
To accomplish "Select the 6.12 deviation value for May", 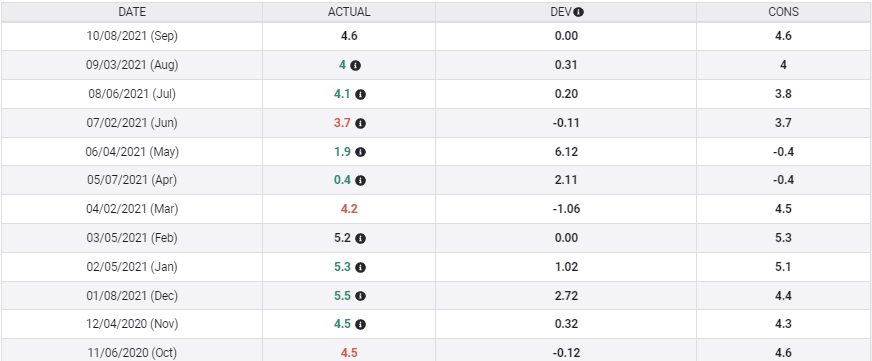I will click(x=566, y=152).
